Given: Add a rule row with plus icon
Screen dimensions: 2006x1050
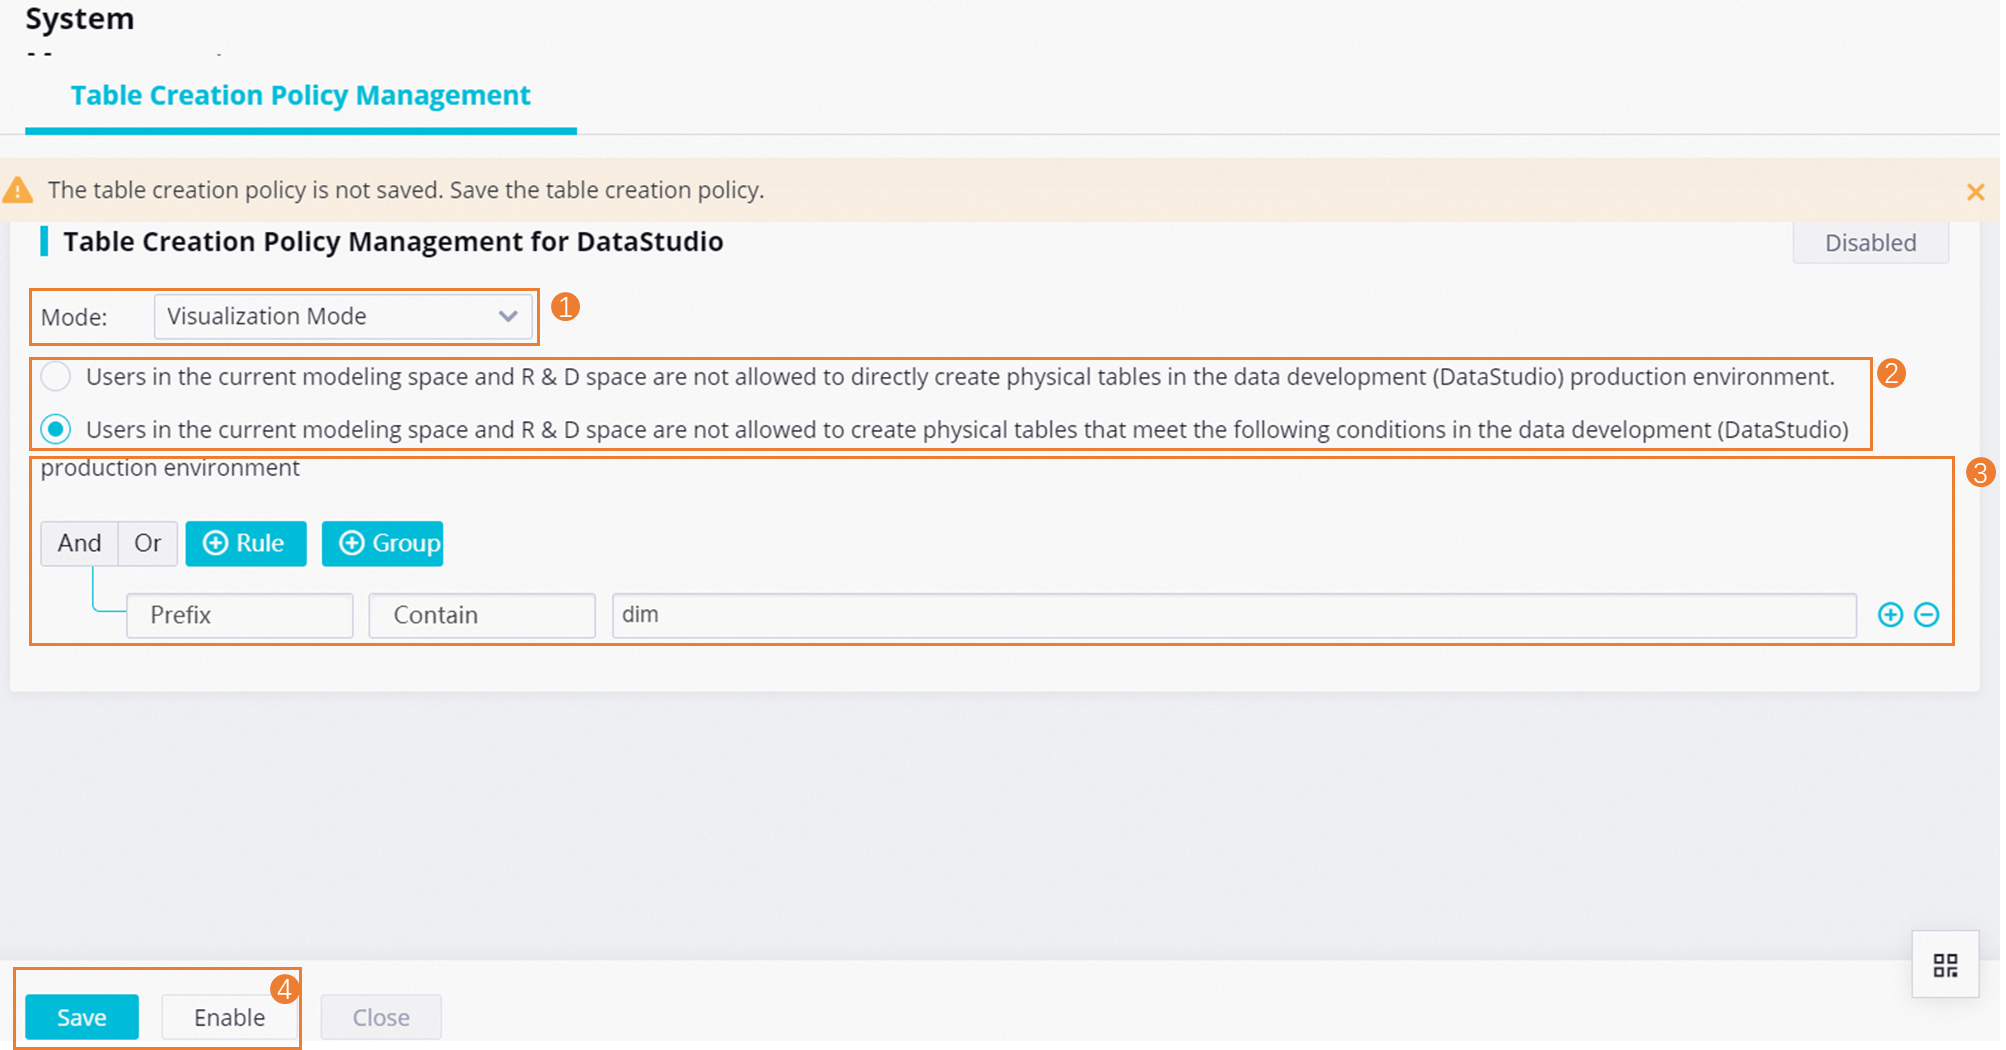Looking at the screenshot, I should [1890, 615].
